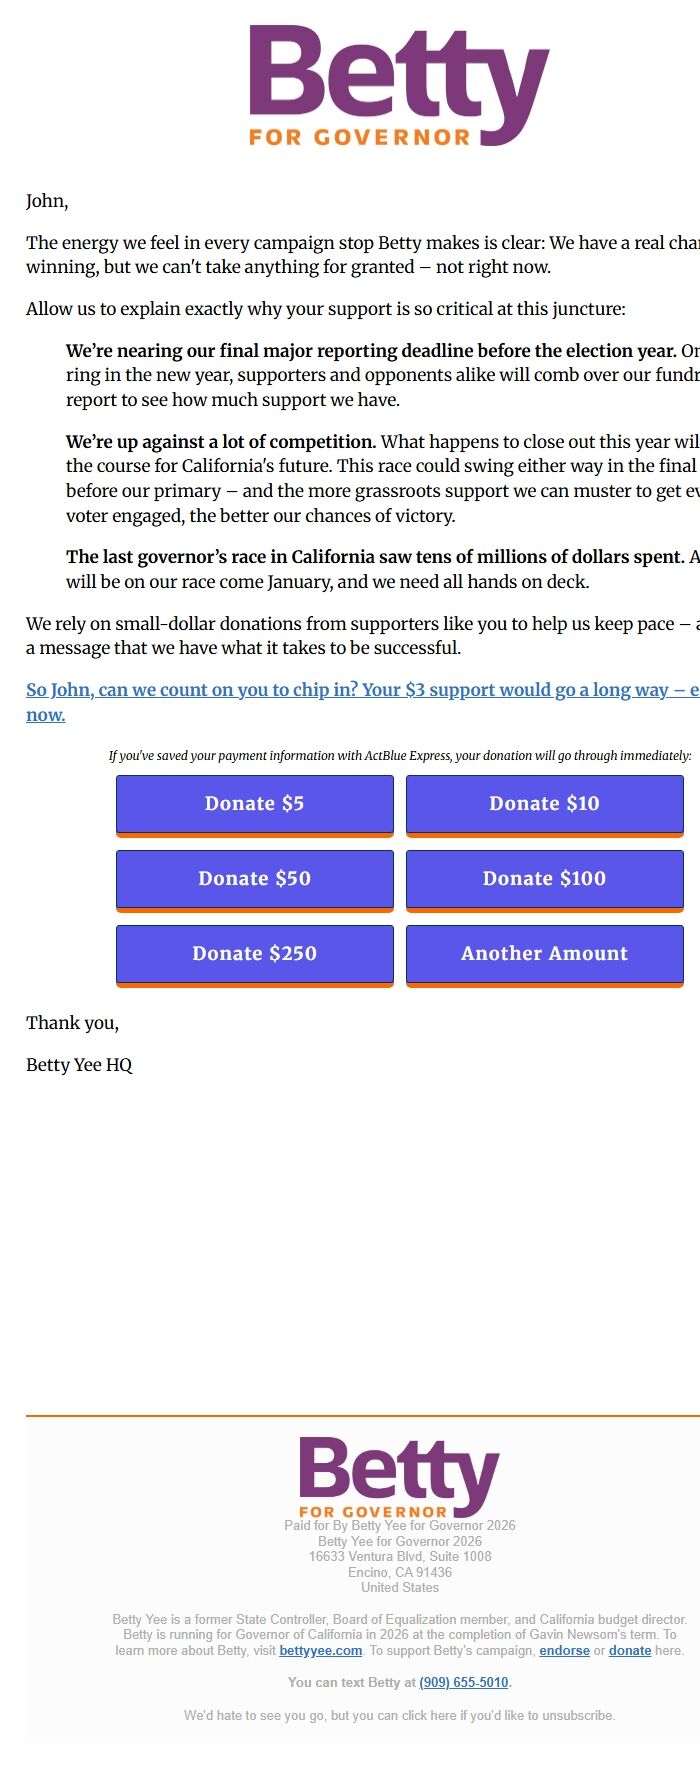The width and height of the screenshot is (700, 1770).
Task: Select the Donate $100 option
Action: [x=545, y=879]
